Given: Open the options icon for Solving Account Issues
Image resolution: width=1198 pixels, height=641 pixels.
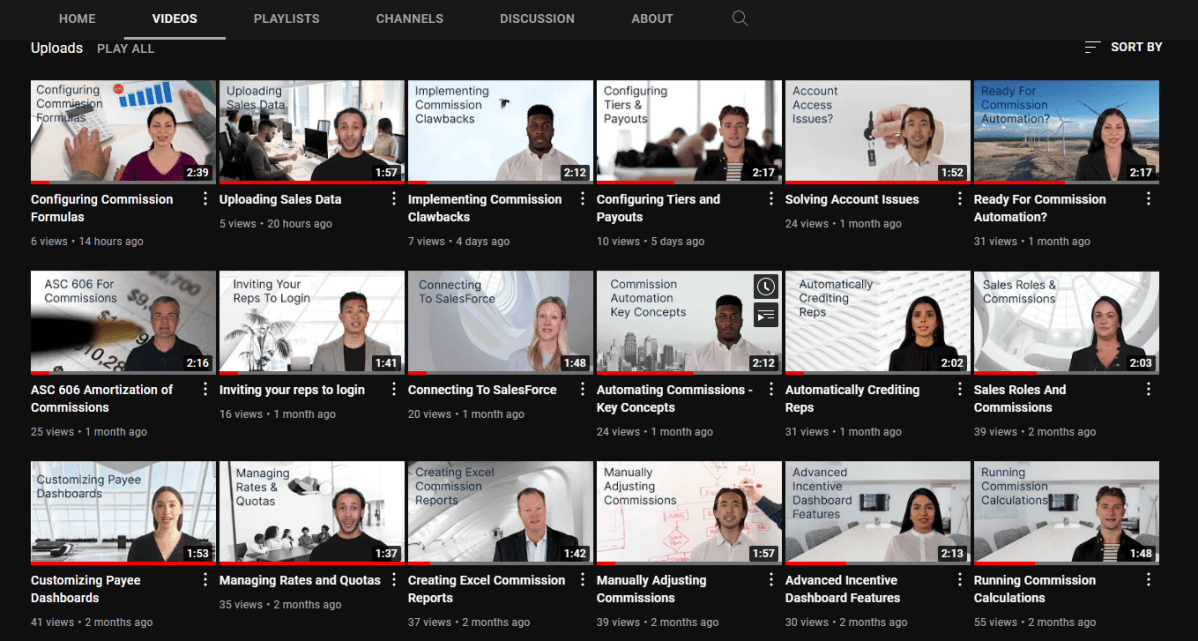Looking at the screenshot, I should (959, 198).
